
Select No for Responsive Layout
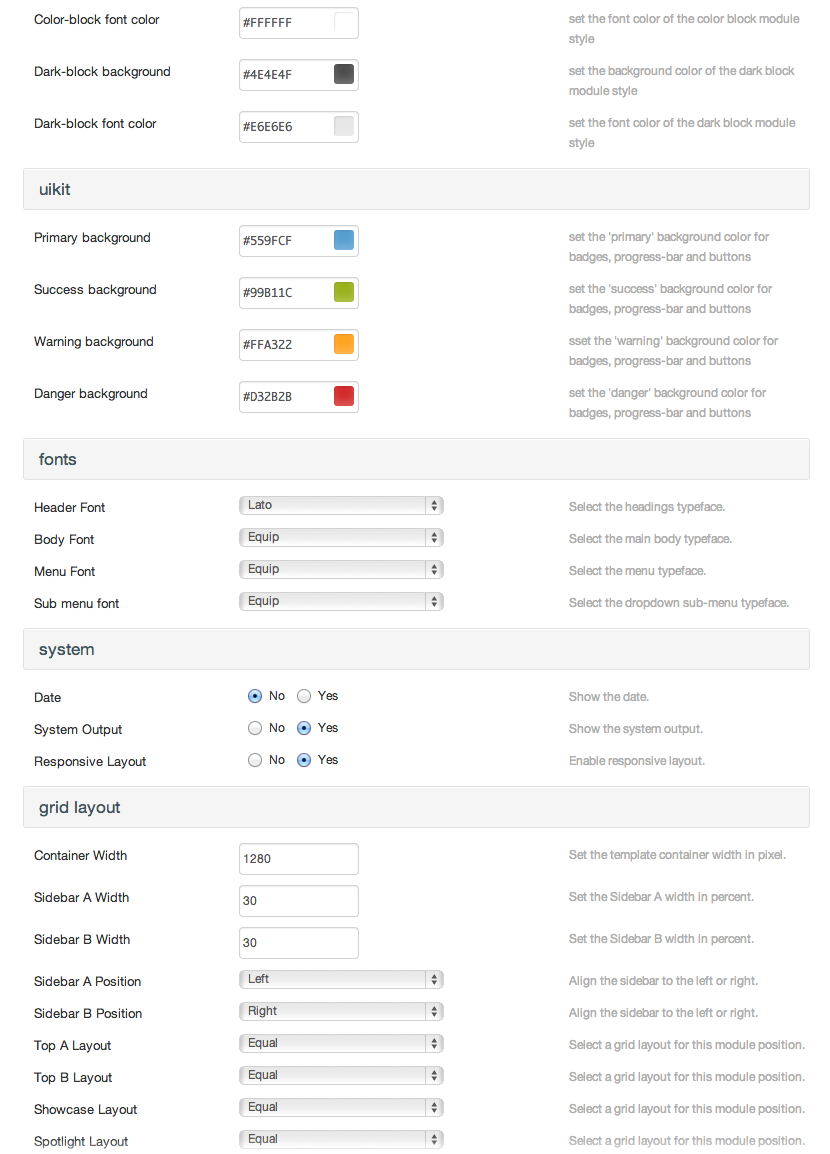click(255, 760)
